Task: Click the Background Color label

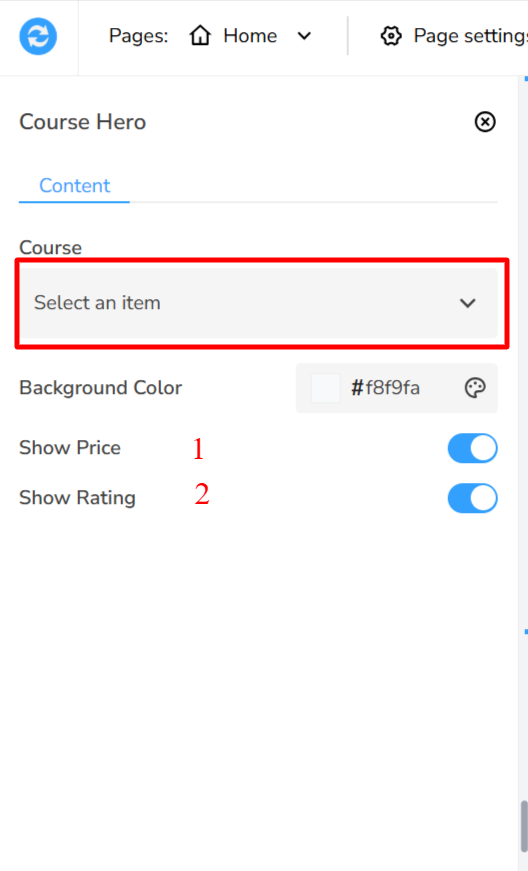Action: click(100, 388)
